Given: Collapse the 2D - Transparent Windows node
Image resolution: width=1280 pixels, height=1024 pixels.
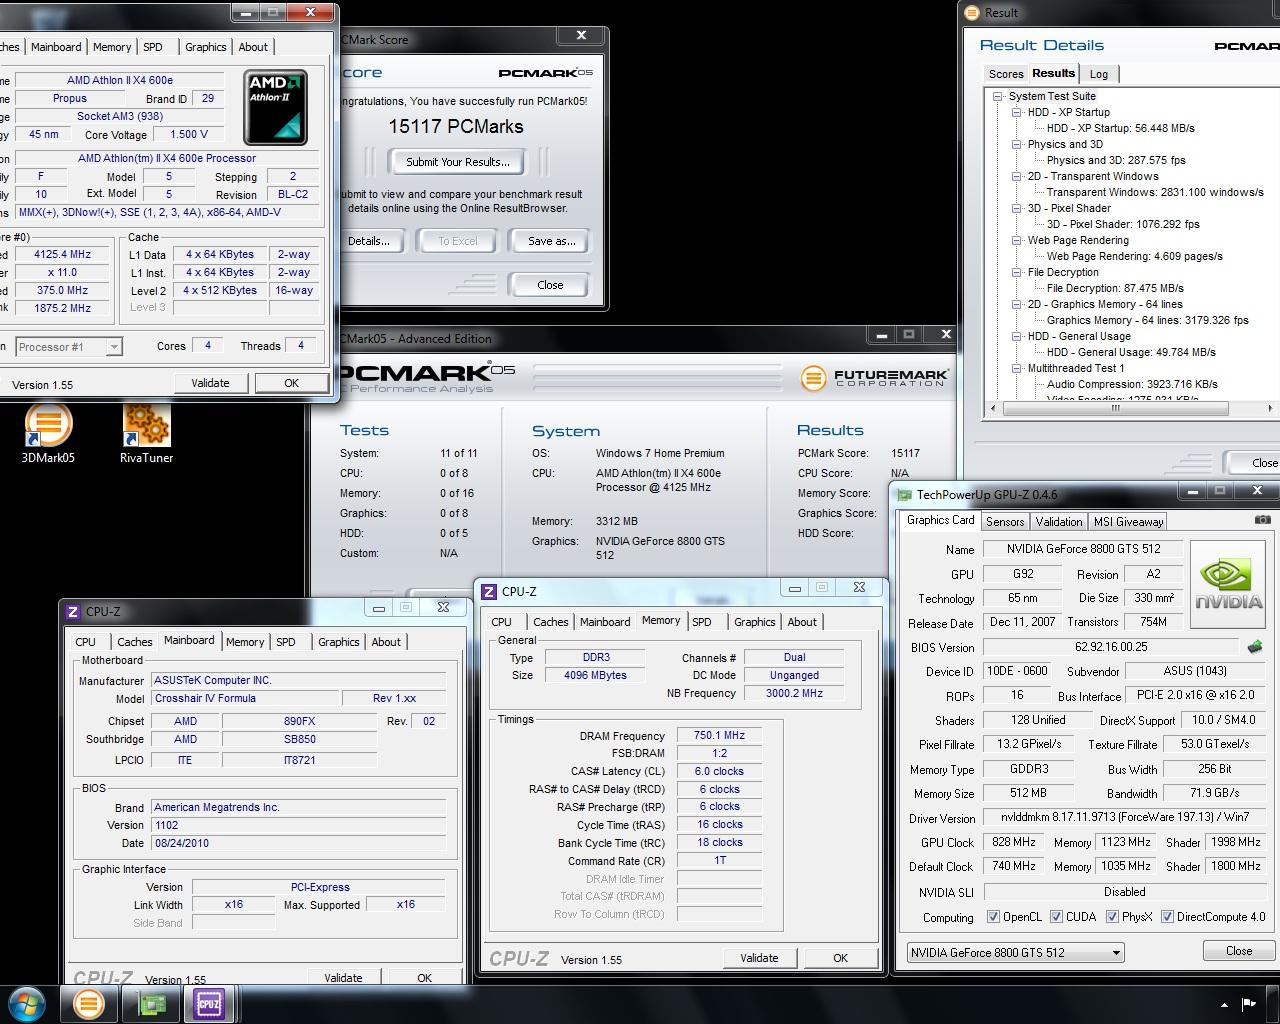Looking at the screenshot, I should point(1017,176).
